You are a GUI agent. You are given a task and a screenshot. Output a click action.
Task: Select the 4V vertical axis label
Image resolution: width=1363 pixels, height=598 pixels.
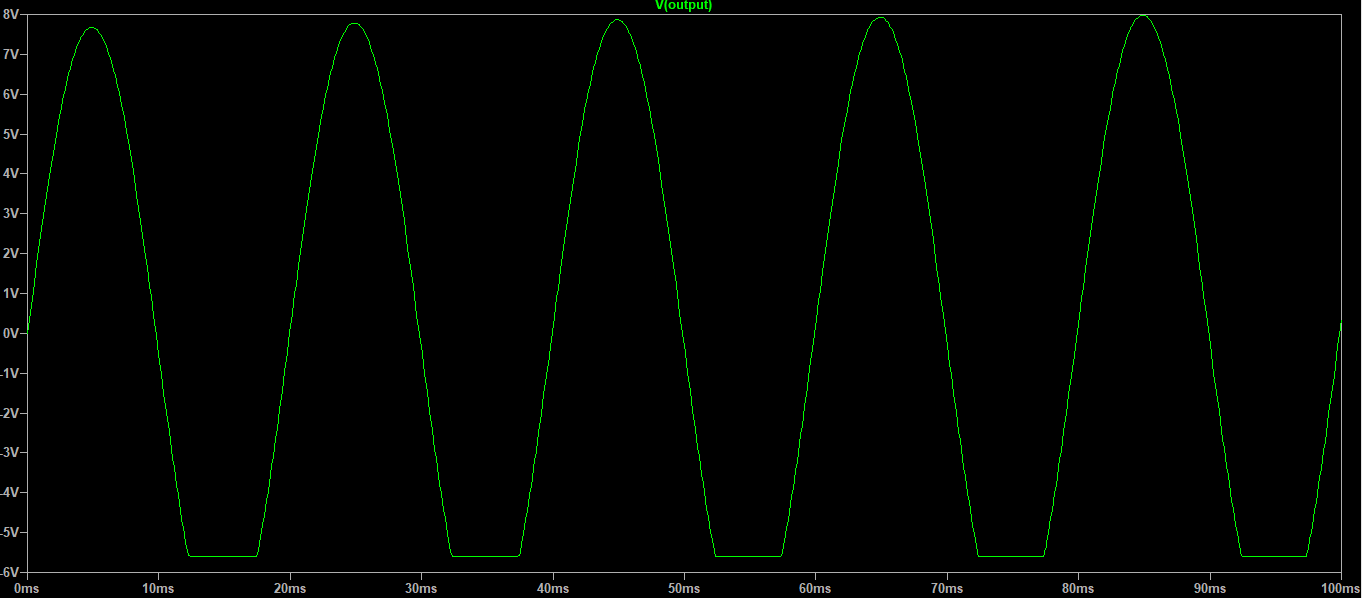click(11, 174)
